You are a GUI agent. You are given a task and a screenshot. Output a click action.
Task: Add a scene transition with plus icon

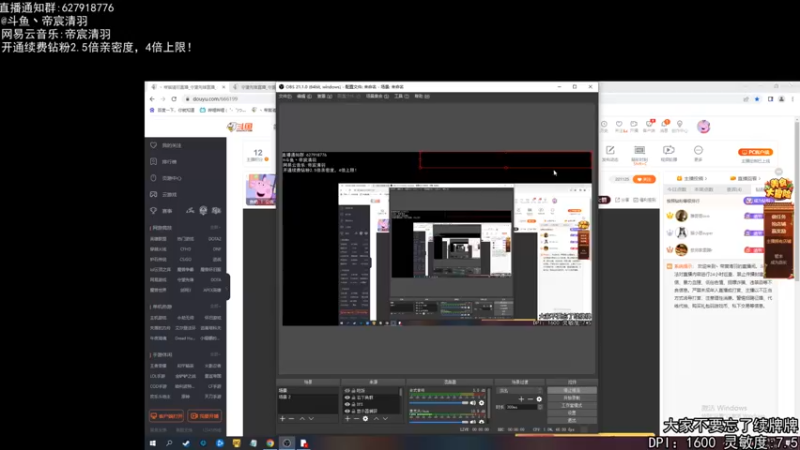(521, 399)
